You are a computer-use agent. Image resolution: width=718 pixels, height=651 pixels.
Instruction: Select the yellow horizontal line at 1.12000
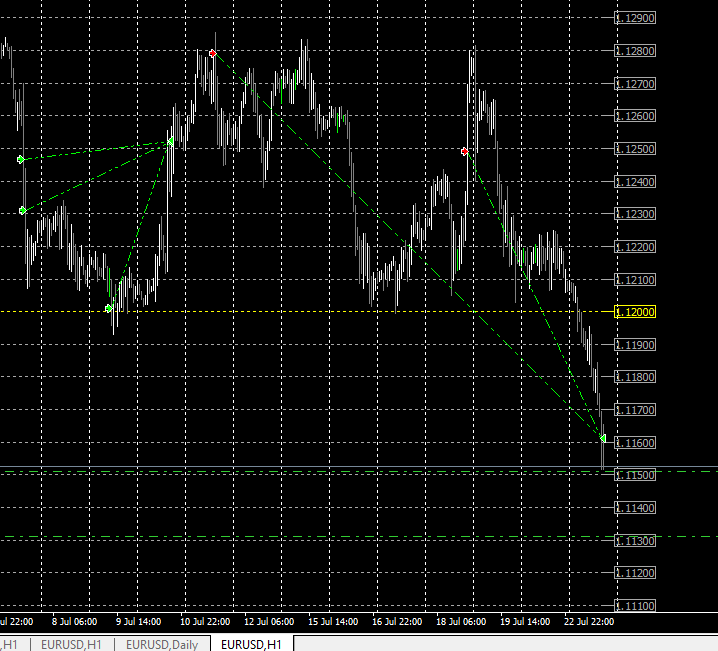click(x=307, y=312)
